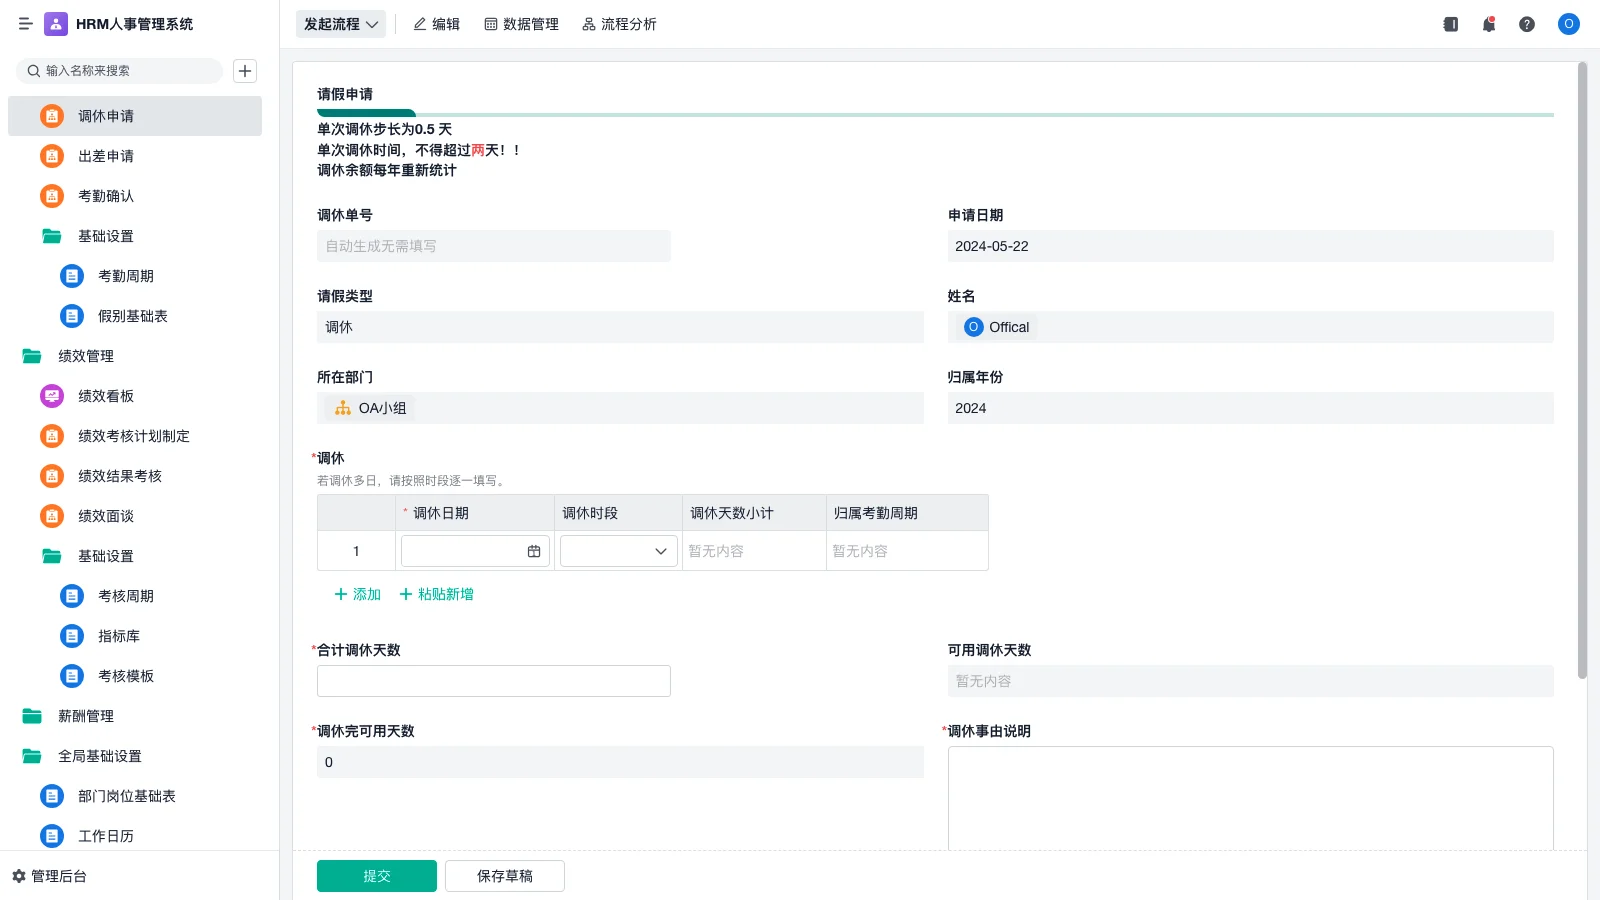Click inside the 合计调休天数 input field
This screenshot has height=900, width=1600.
(493, 680)
